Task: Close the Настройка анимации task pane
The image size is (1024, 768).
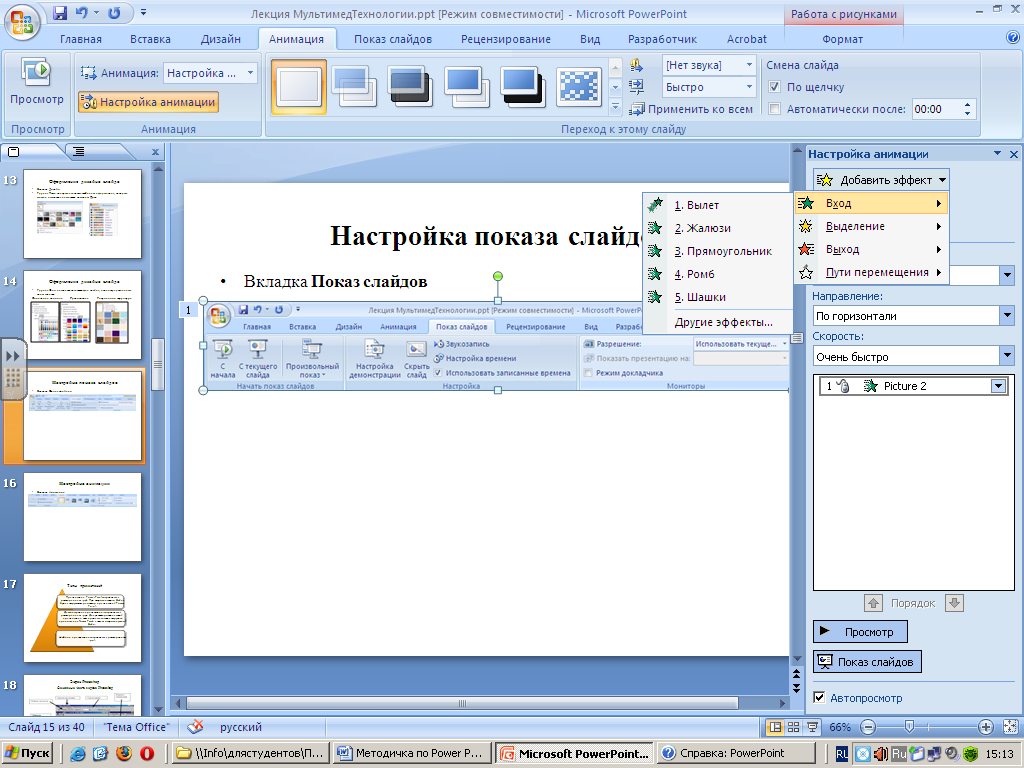Action: click(x=1014, y=154)
